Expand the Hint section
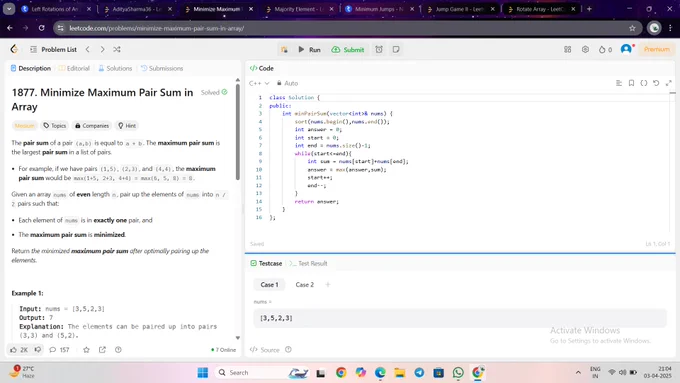Screen dimensions: 680x383 click(127, 125)
